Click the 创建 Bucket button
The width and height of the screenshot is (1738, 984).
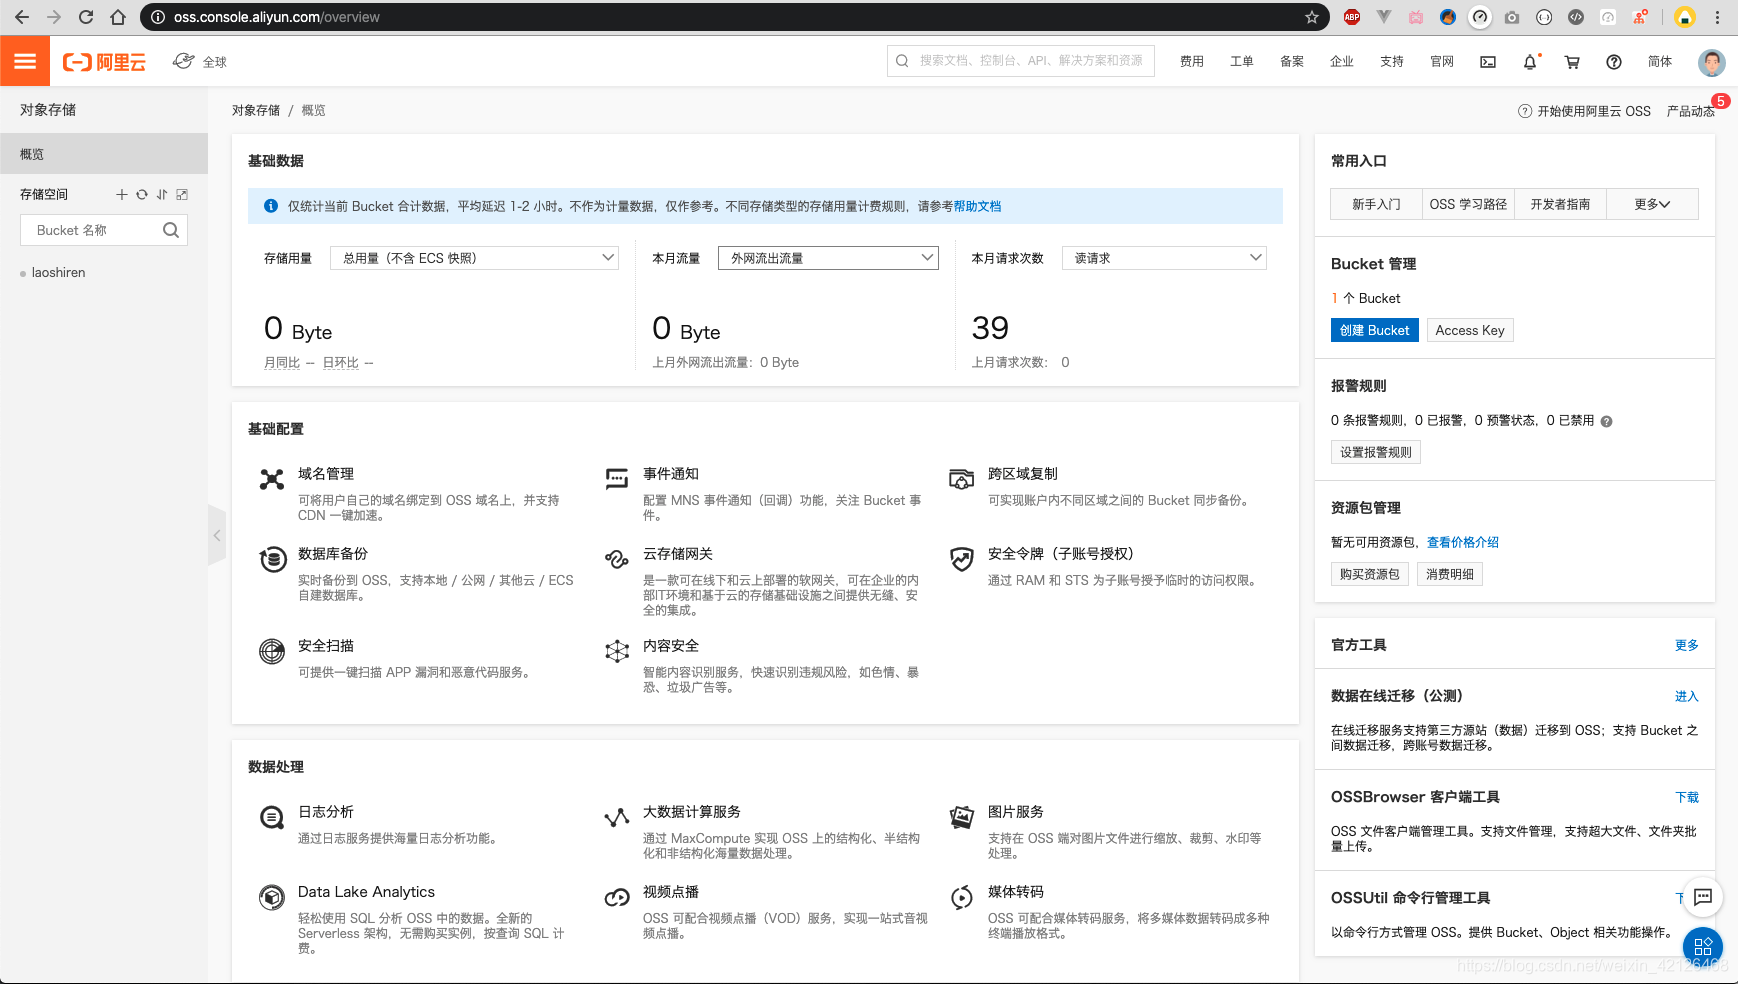coord(1375,330)
